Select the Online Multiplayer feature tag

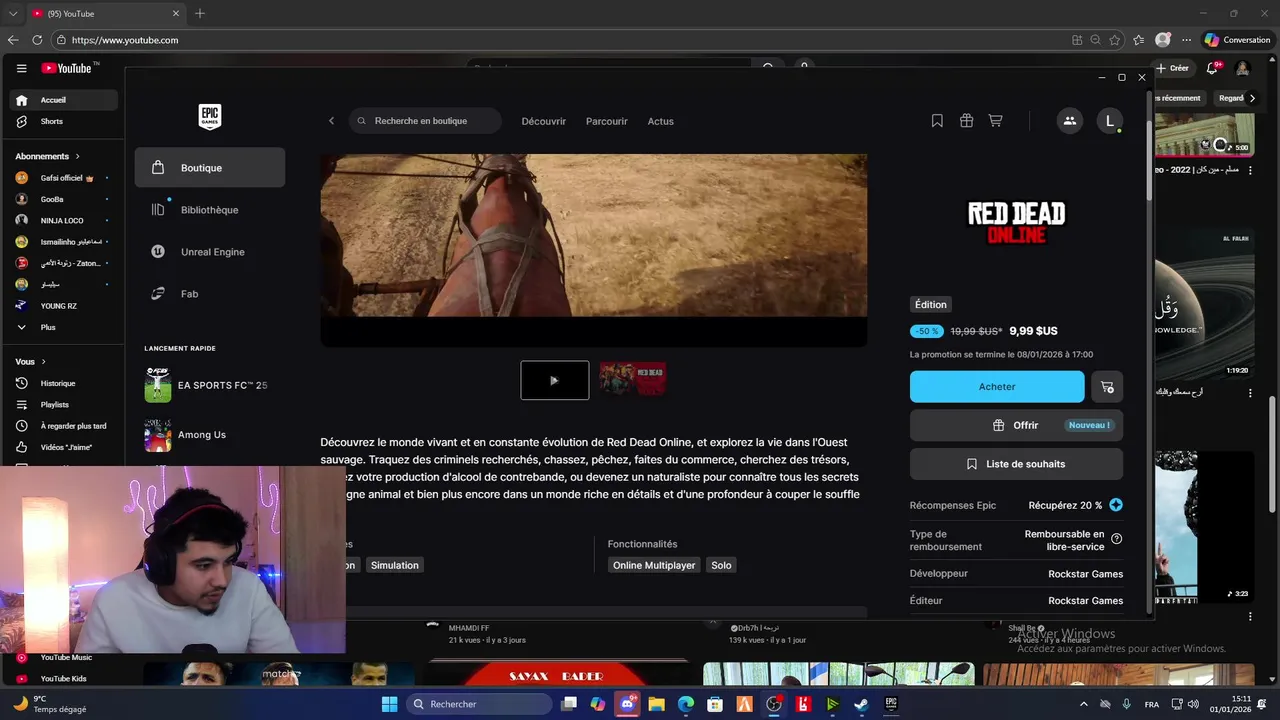click(x=654, y=565)
